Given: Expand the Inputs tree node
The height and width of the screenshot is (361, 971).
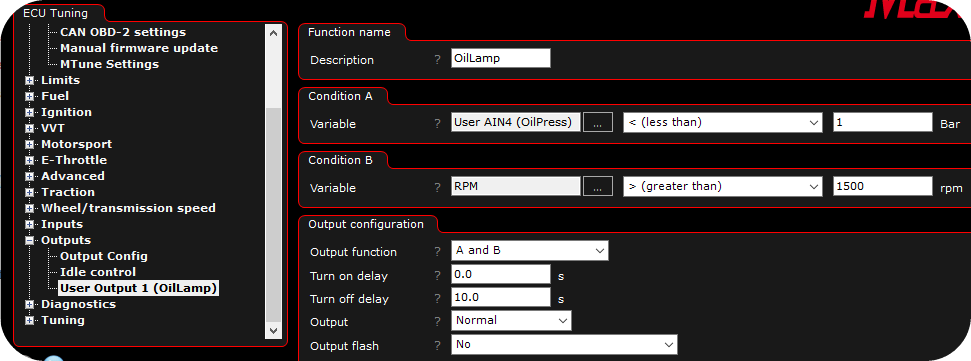Looking at the screenshot, I should point(29,225).
